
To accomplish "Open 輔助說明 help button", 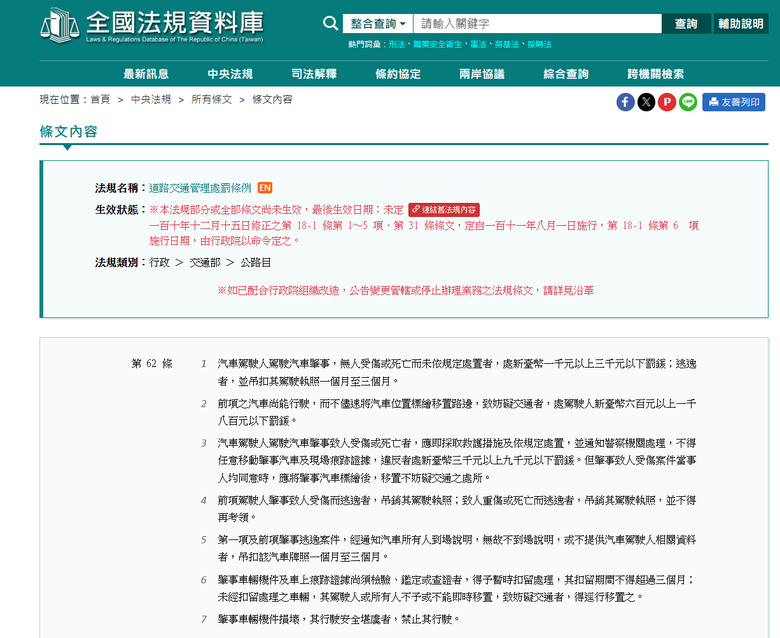I will point(741,23).
